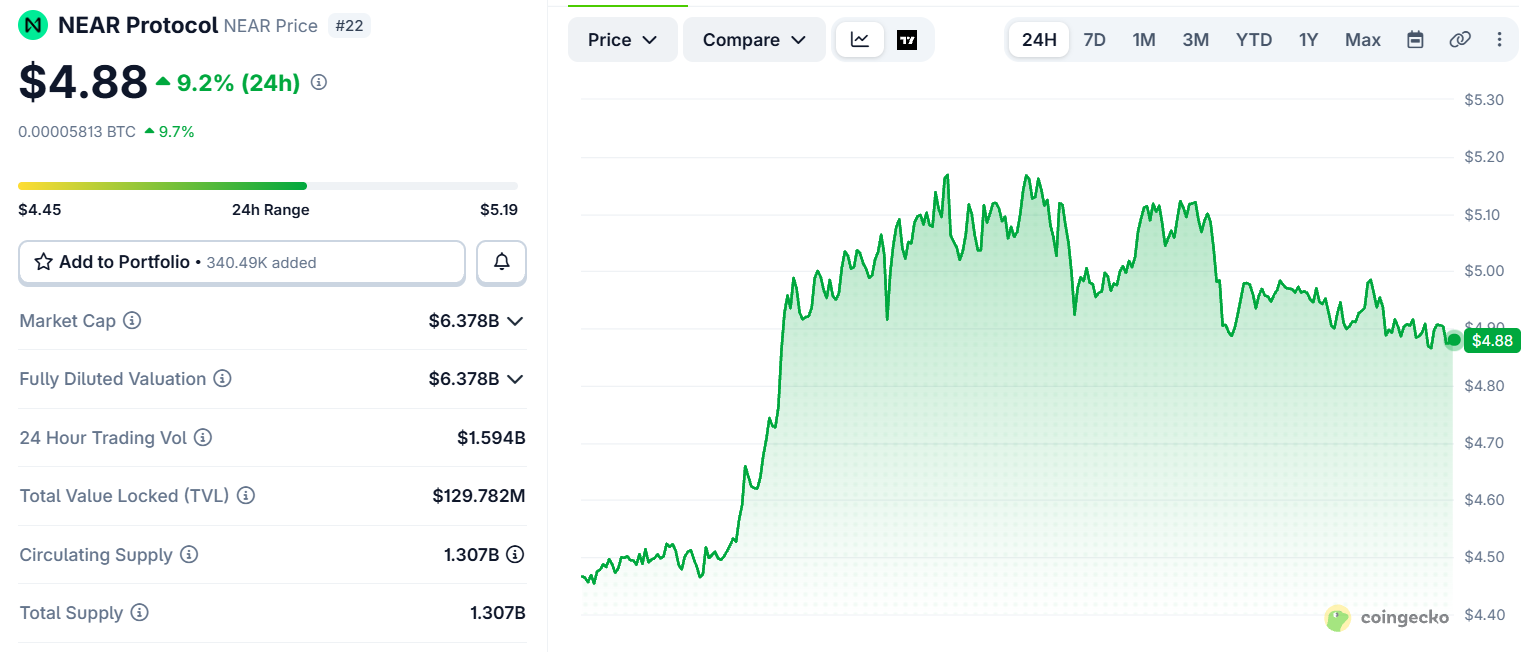Click the $5.19 range high value

[499, 210]
